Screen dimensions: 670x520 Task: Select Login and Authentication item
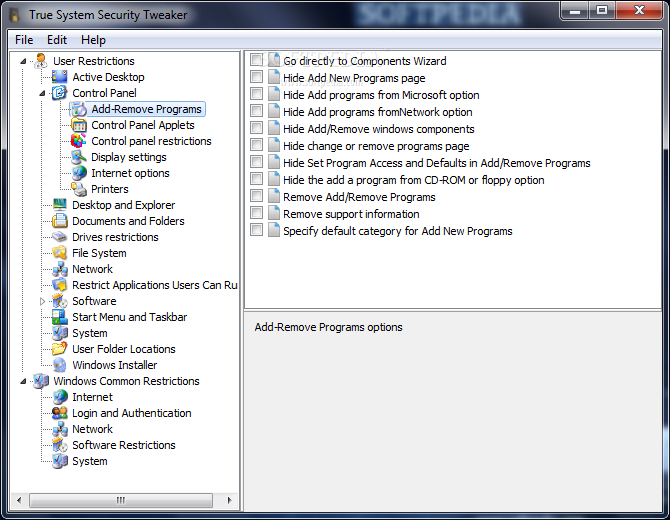click(x=132, y=413)
